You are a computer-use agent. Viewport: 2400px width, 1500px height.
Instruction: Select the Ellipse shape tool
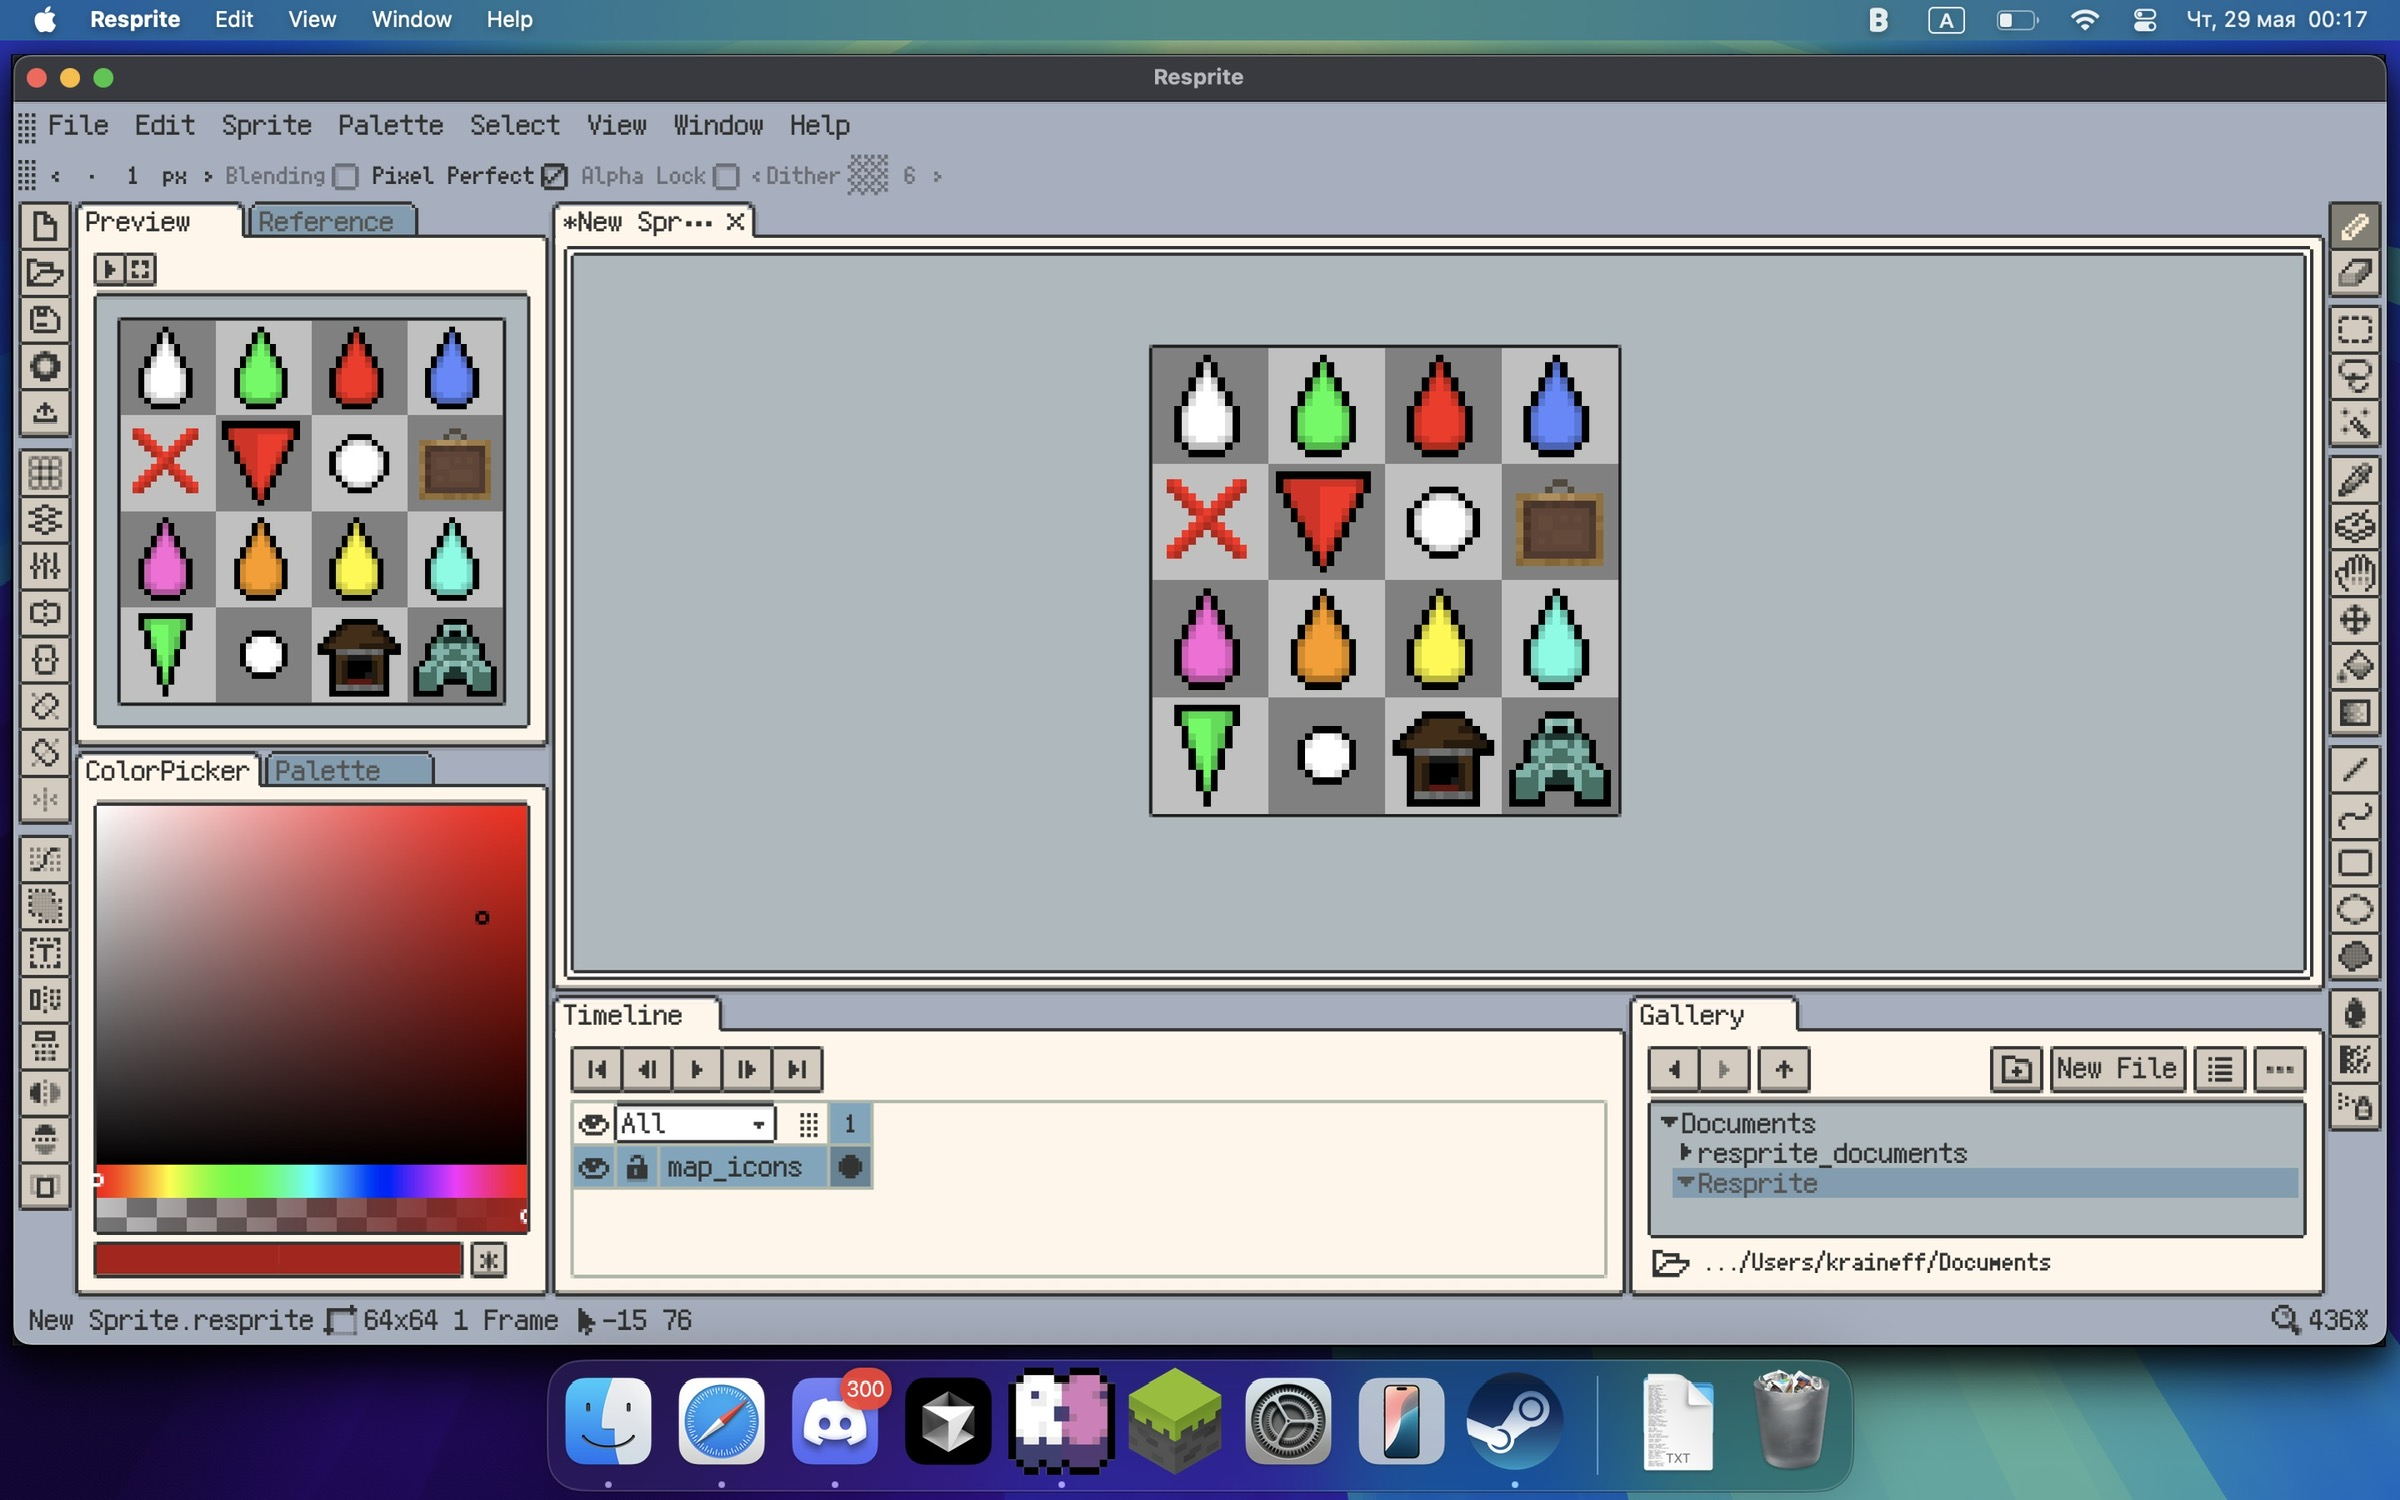2354,910
